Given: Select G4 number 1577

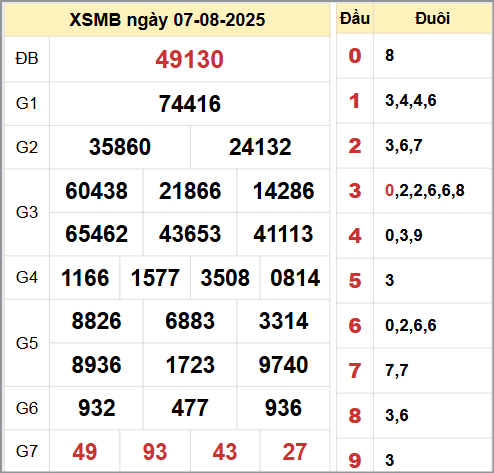Looking at the screenshot, I should (155, 278).
